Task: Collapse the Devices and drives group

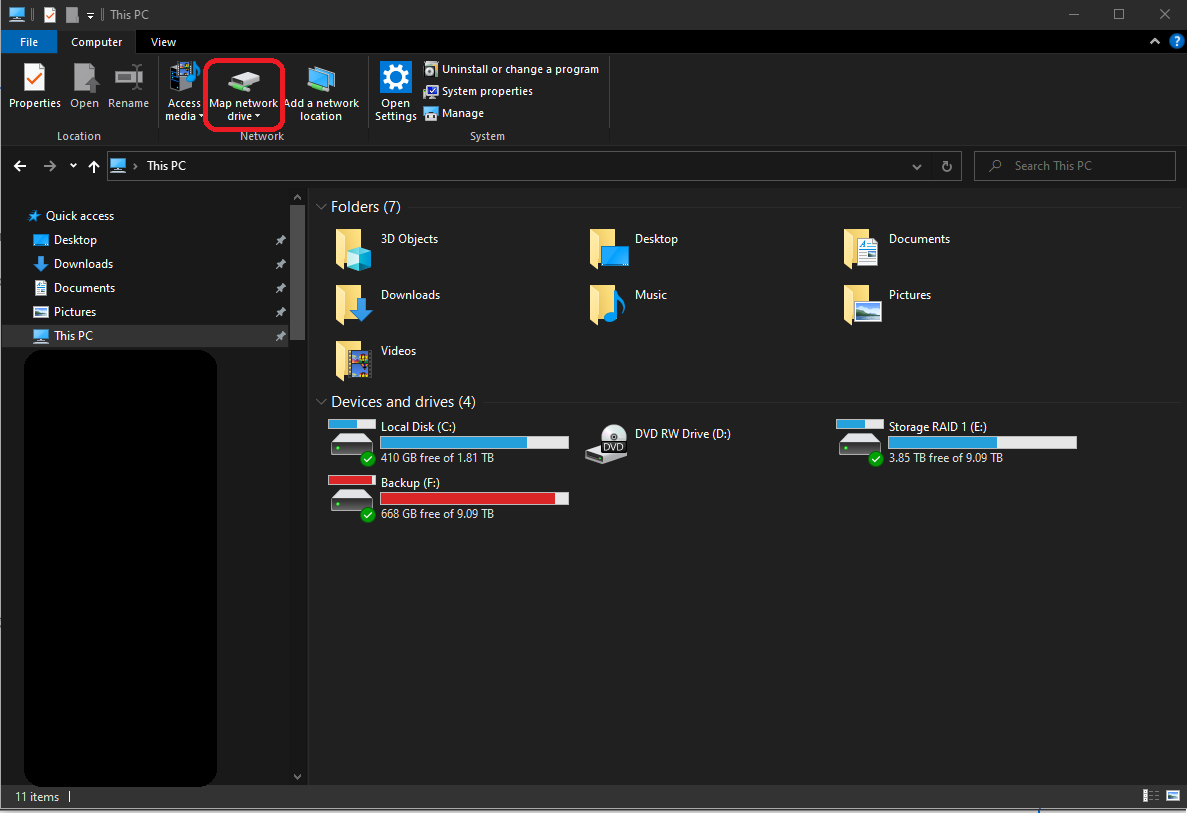Action: click(x=321, y=402)
